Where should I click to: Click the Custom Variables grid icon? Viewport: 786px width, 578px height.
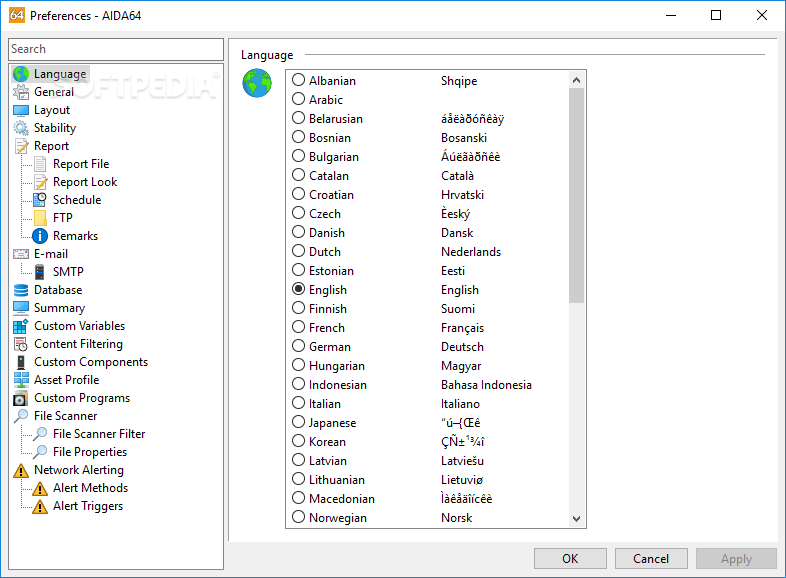point(21,326)
